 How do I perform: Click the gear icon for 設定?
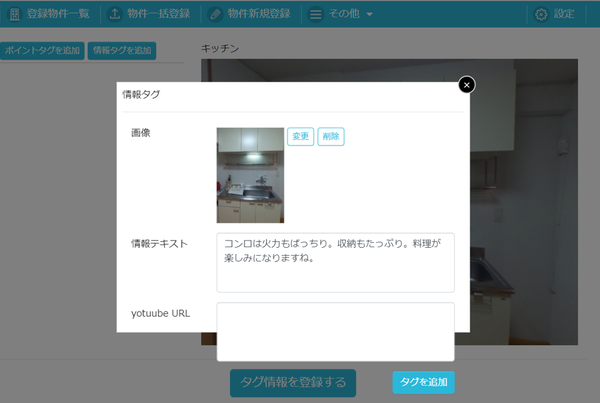coord(541,14)
